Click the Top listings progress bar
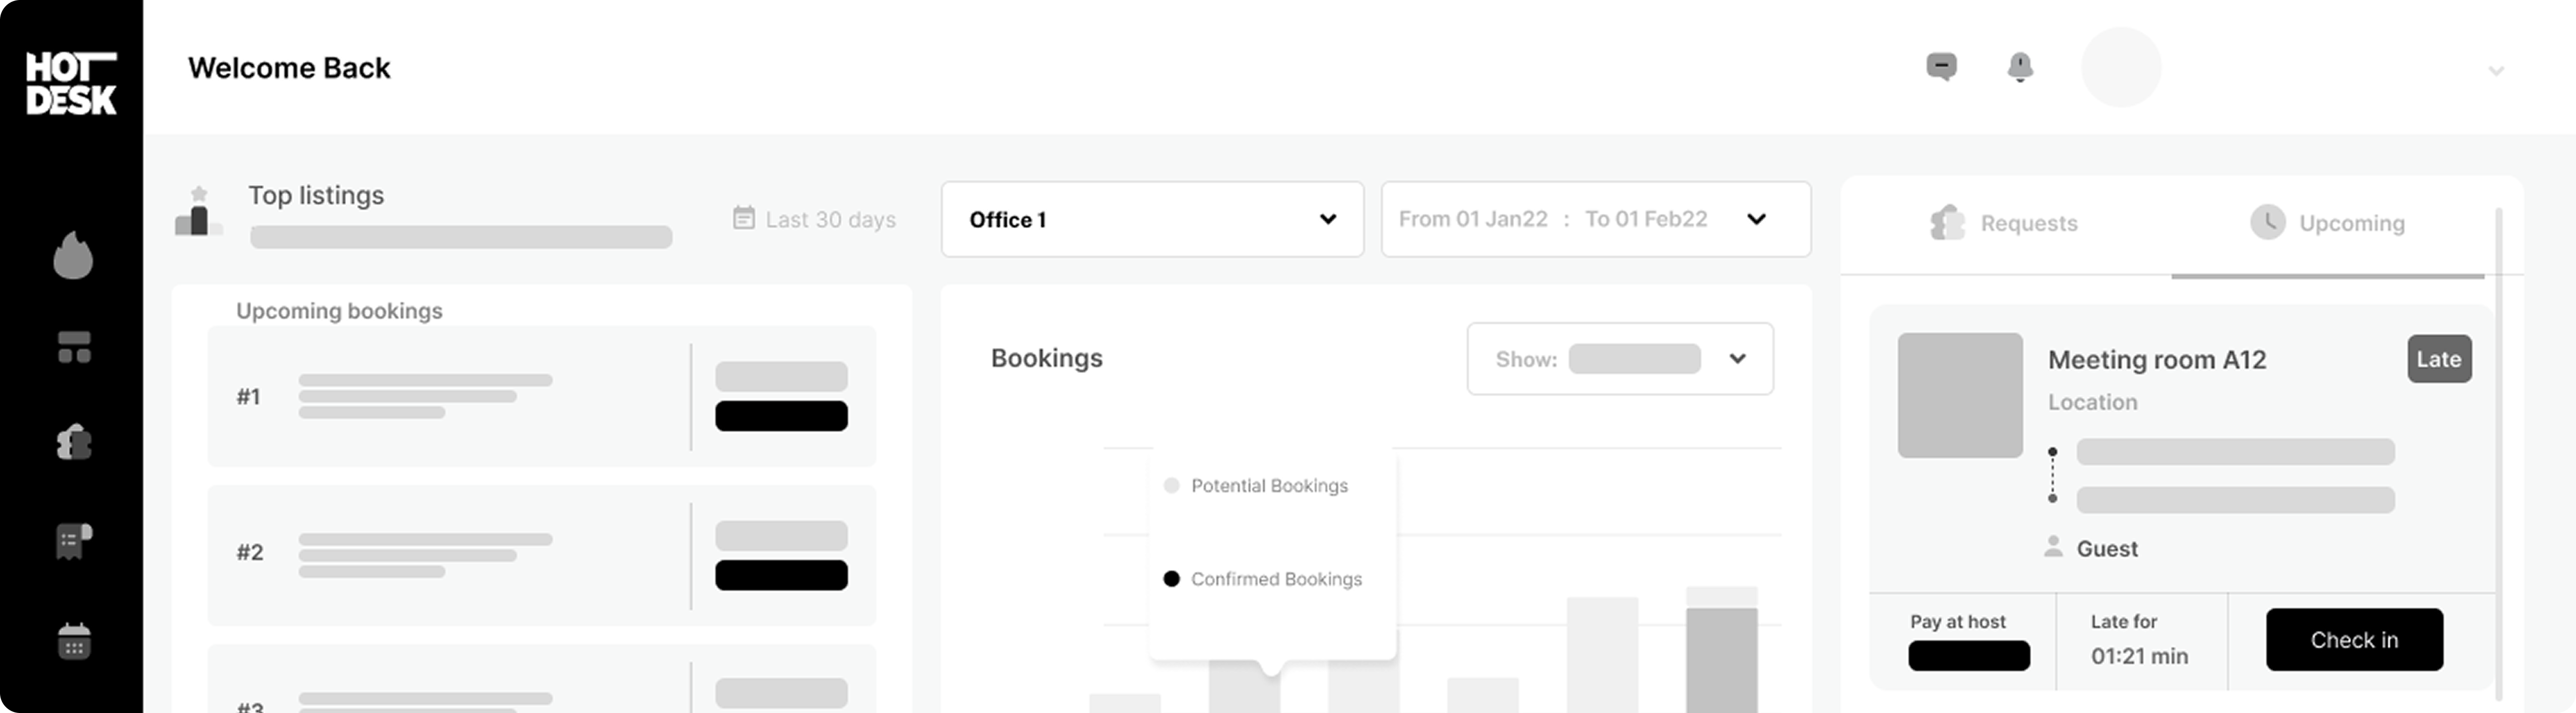2576x713 pixels. coord(461,237)
